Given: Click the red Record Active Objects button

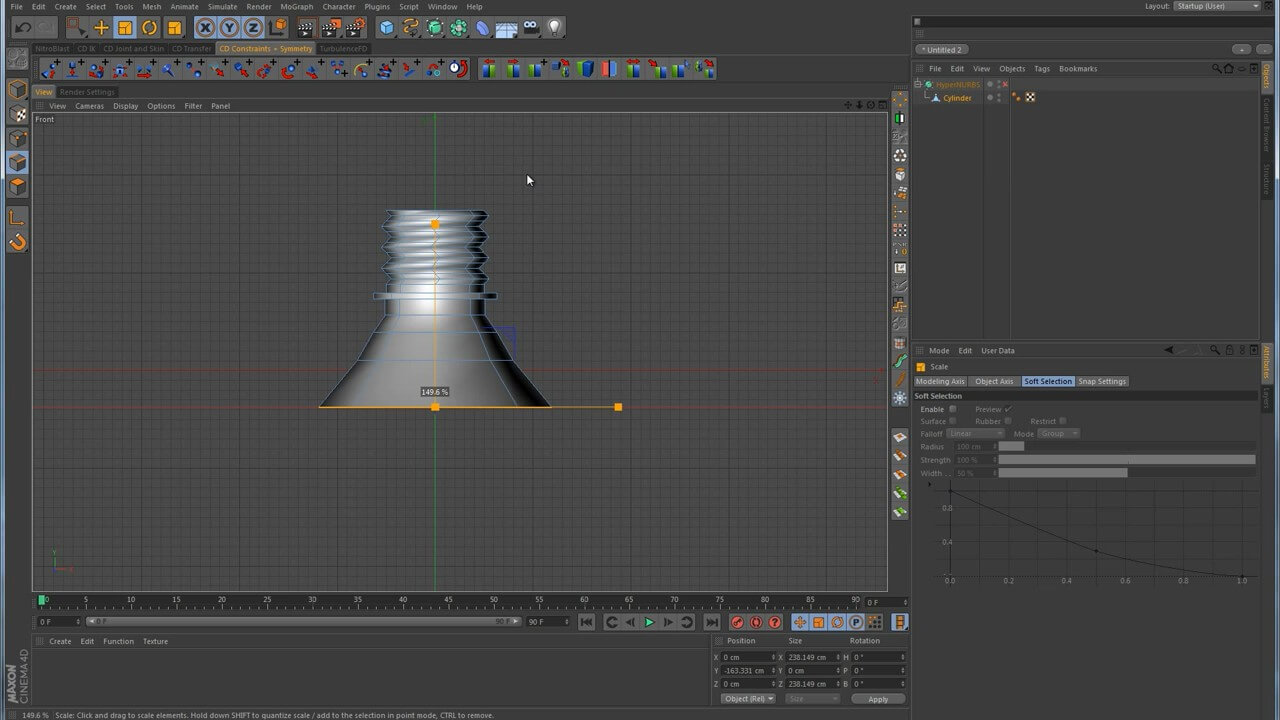Looking at the screenshot, I should click(x=737, y=622).
